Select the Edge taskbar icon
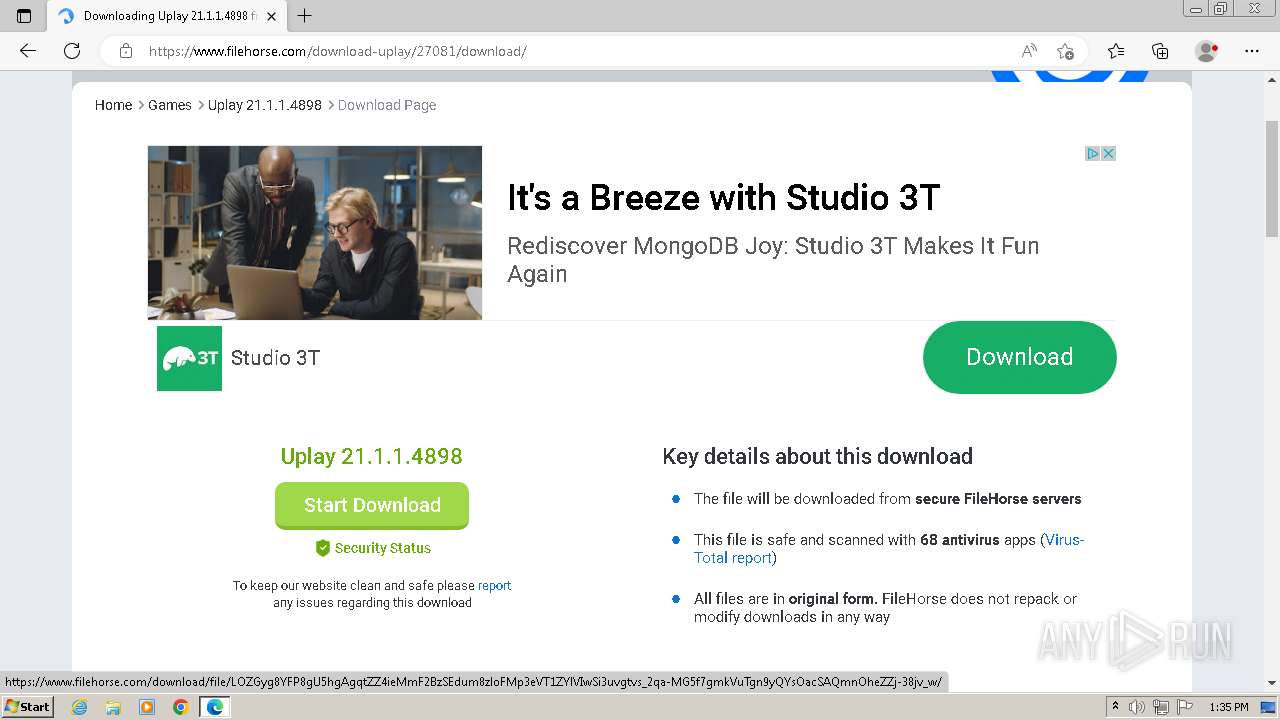This screenshot has width=1280, height=720. 215,707
